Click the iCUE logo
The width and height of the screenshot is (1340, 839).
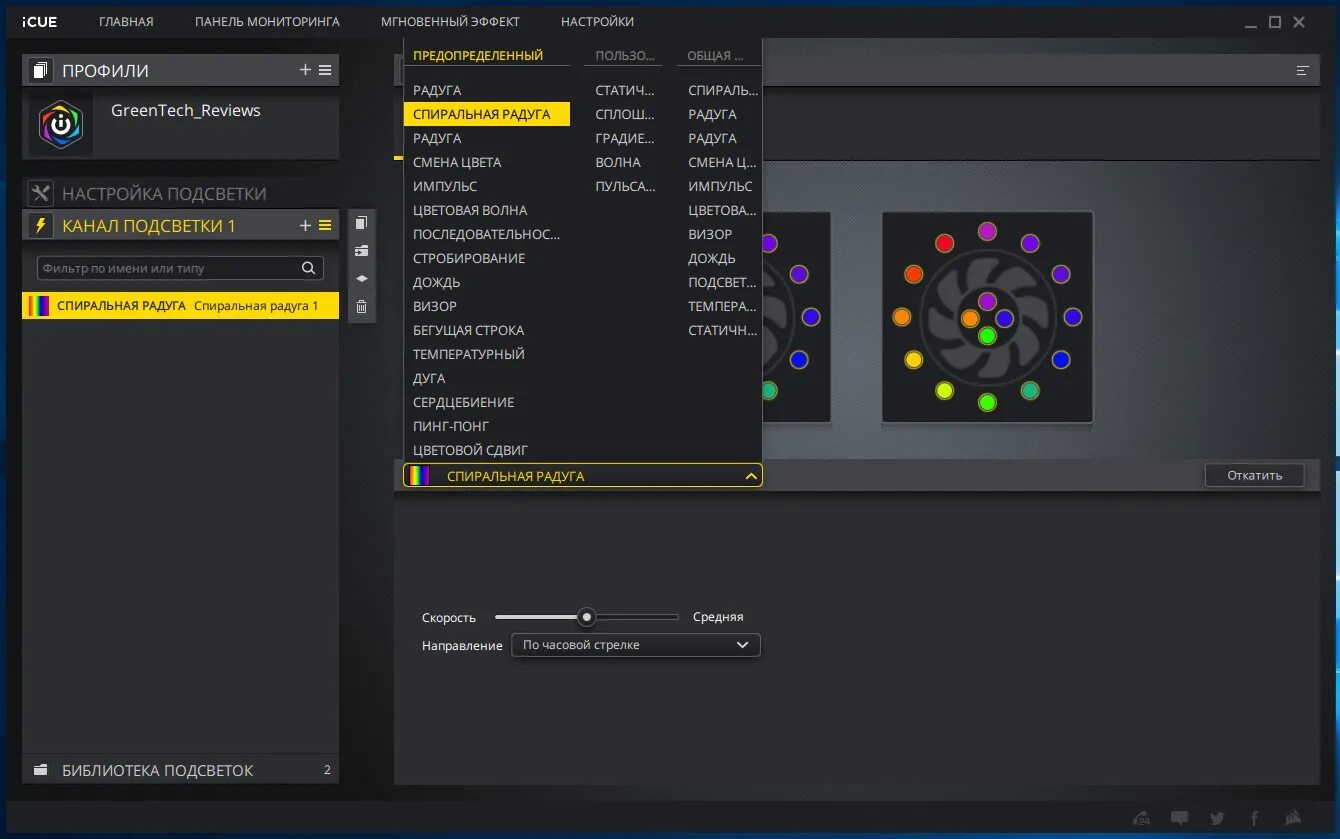40,21
